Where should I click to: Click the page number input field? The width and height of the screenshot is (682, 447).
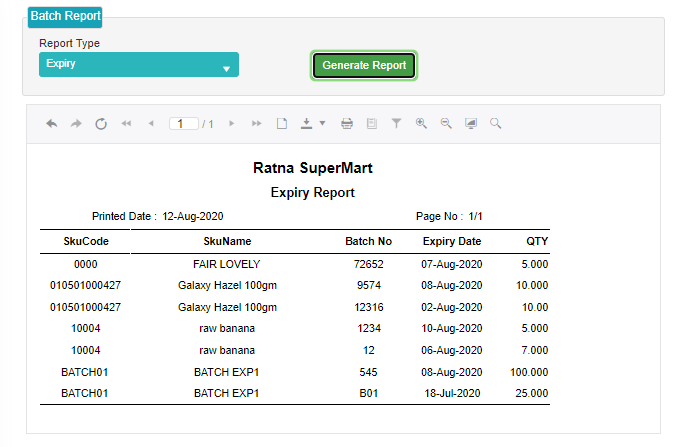pos(184,124)
